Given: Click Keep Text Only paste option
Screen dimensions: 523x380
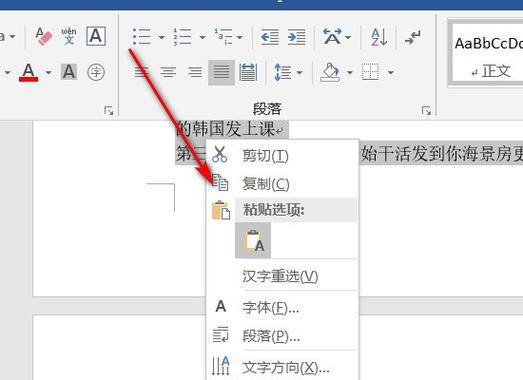Looking at the screenshot, I should click(253, 241).
